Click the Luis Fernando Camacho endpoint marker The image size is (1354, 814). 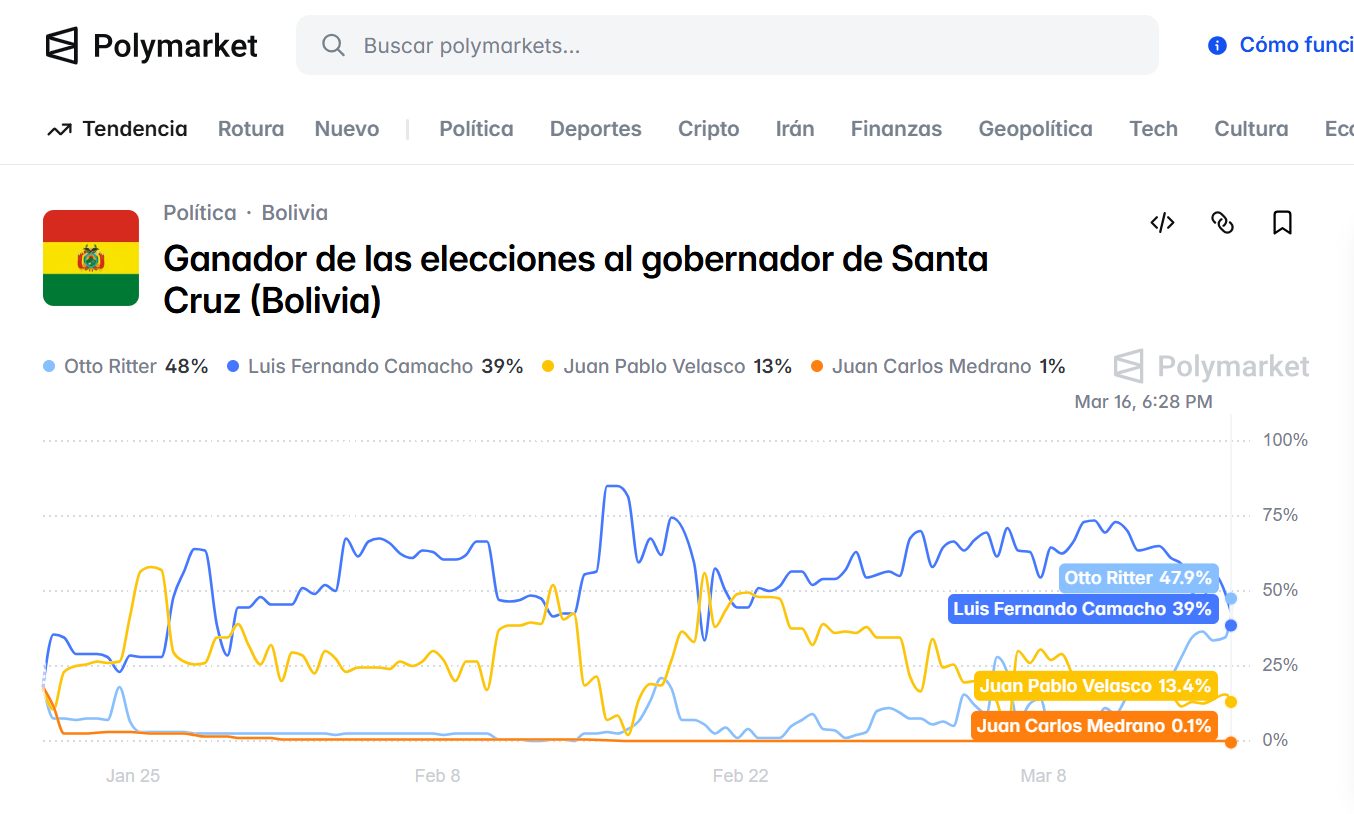1231,625
